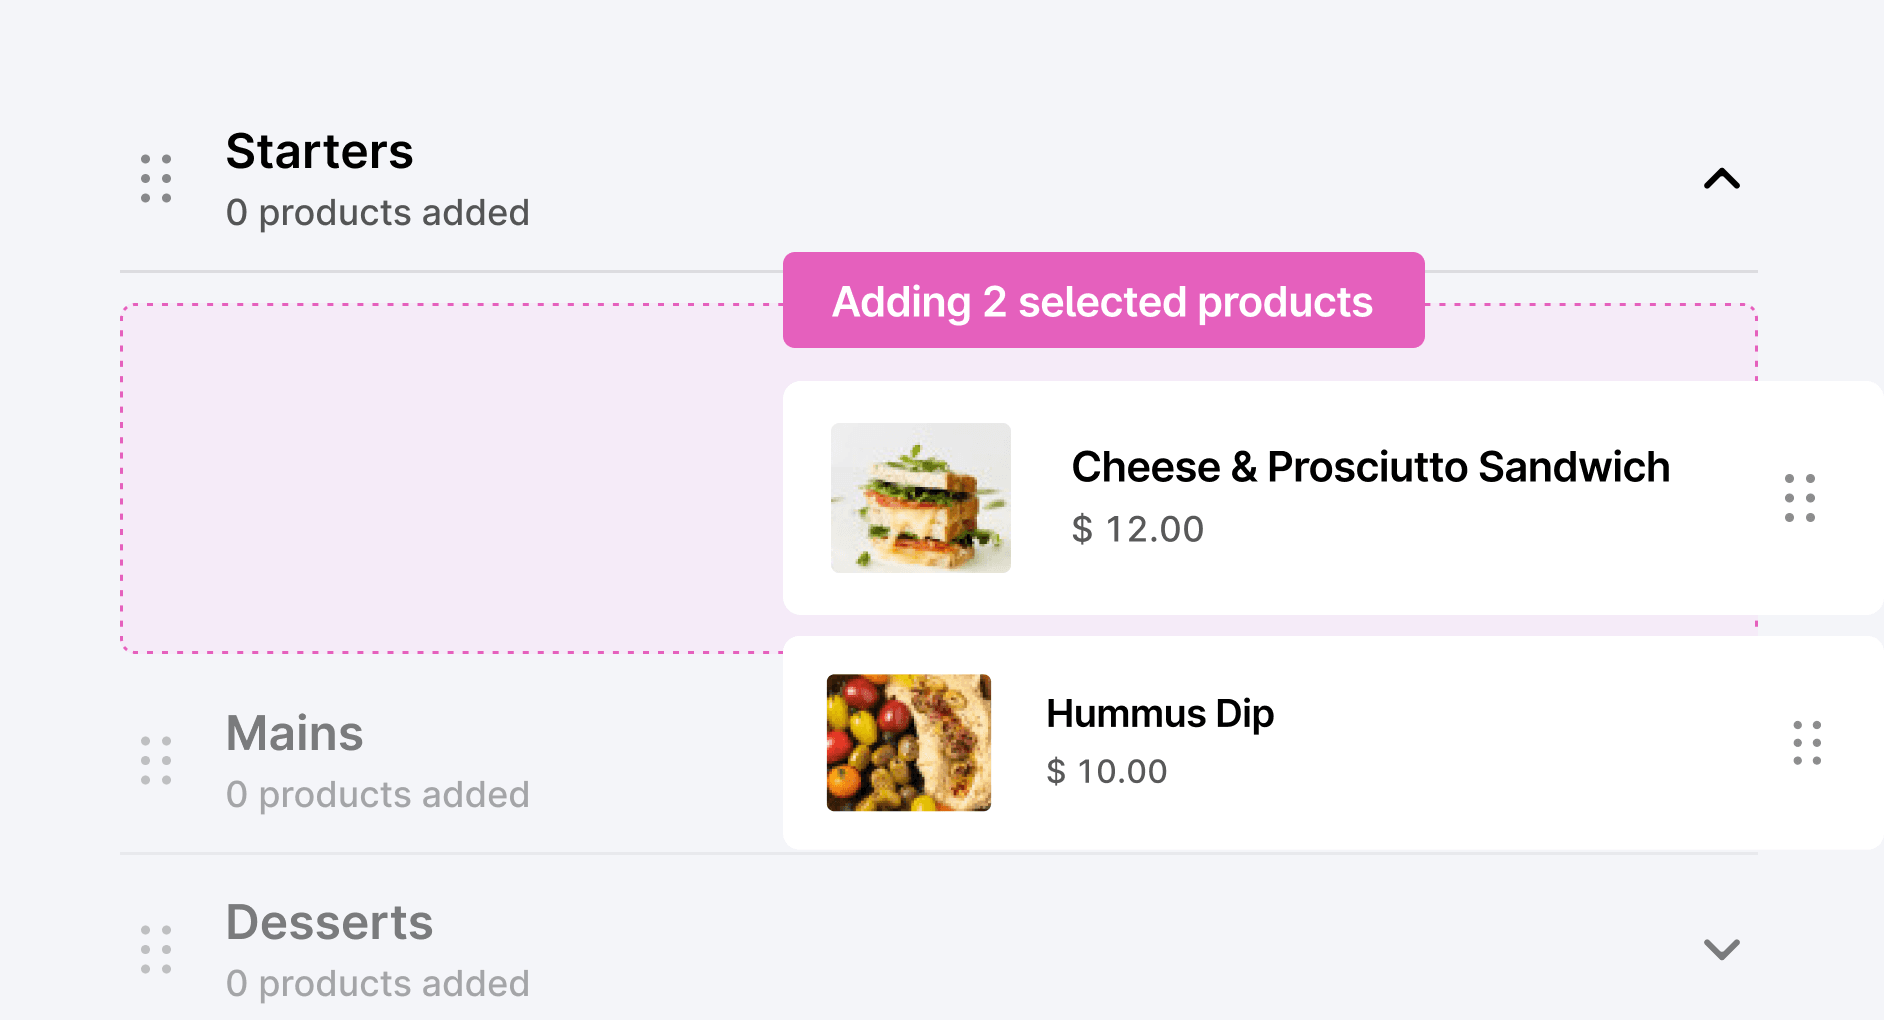Select the Starters category title
1884x1020 pixels.
coord(319,152)
